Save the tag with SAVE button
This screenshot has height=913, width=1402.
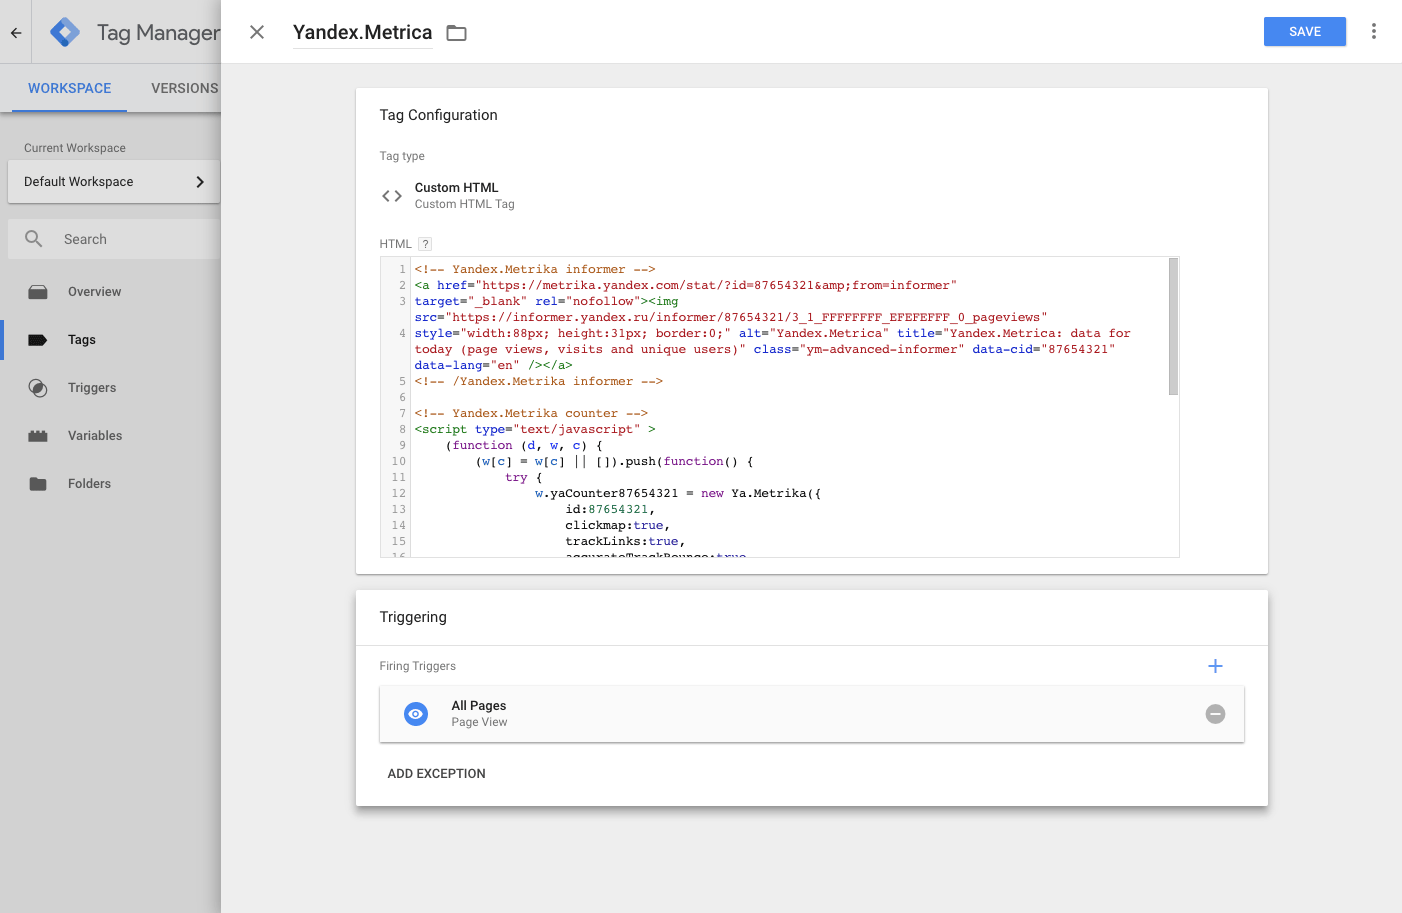1304,32
